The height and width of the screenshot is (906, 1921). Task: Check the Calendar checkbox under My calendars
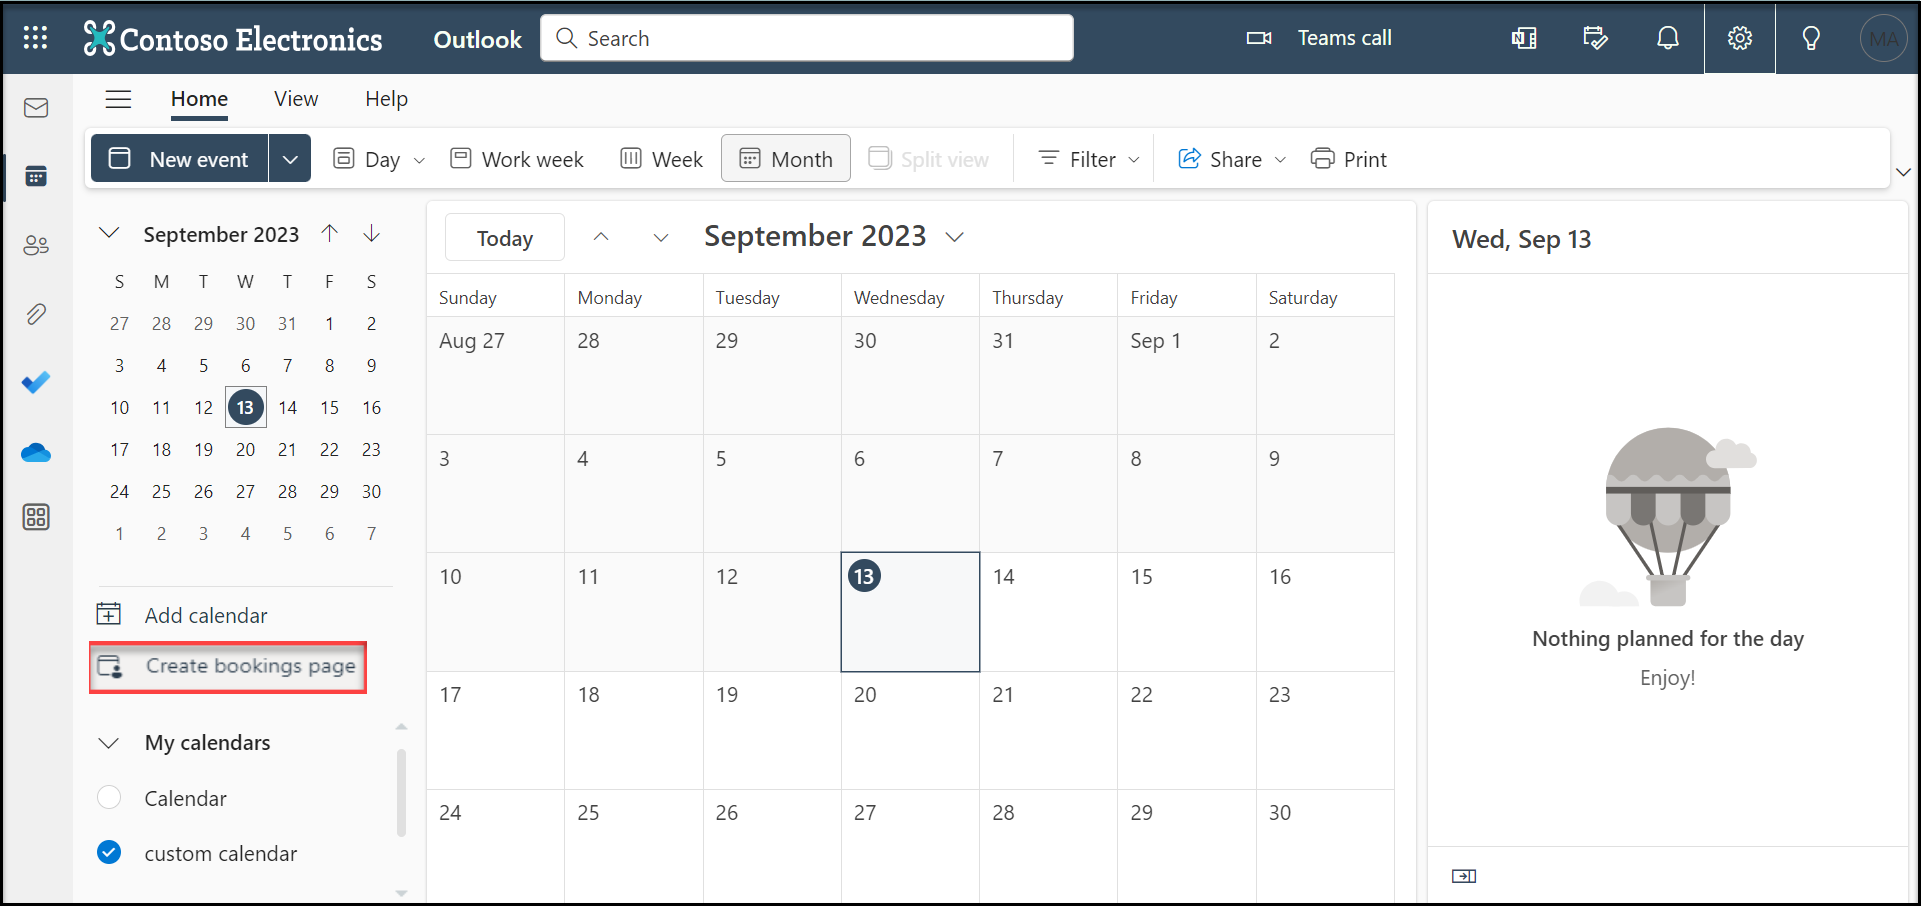pyautogui.click(x=109, y=797)
